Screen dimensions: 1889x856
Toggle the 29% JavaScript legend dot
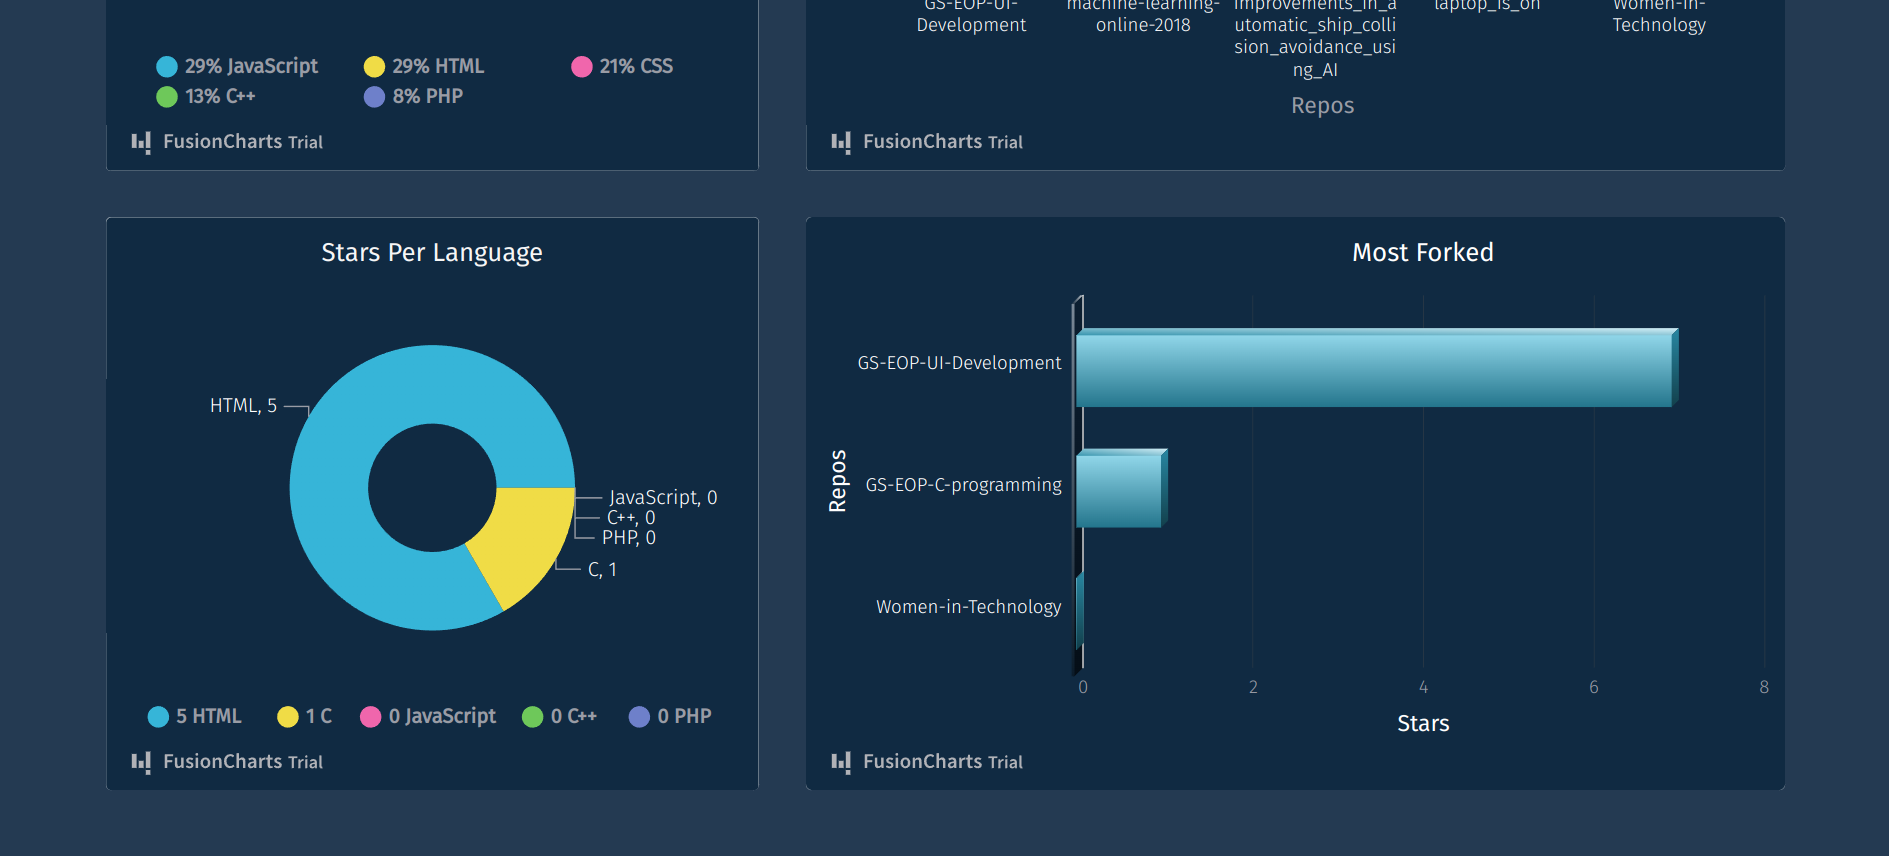167,67
